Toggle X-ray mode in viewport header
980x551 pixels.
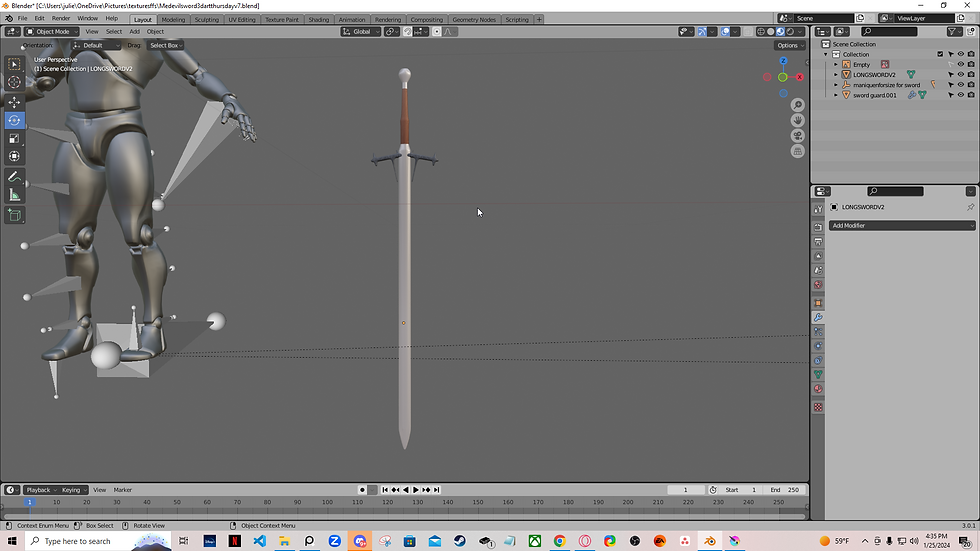[748, 31]
